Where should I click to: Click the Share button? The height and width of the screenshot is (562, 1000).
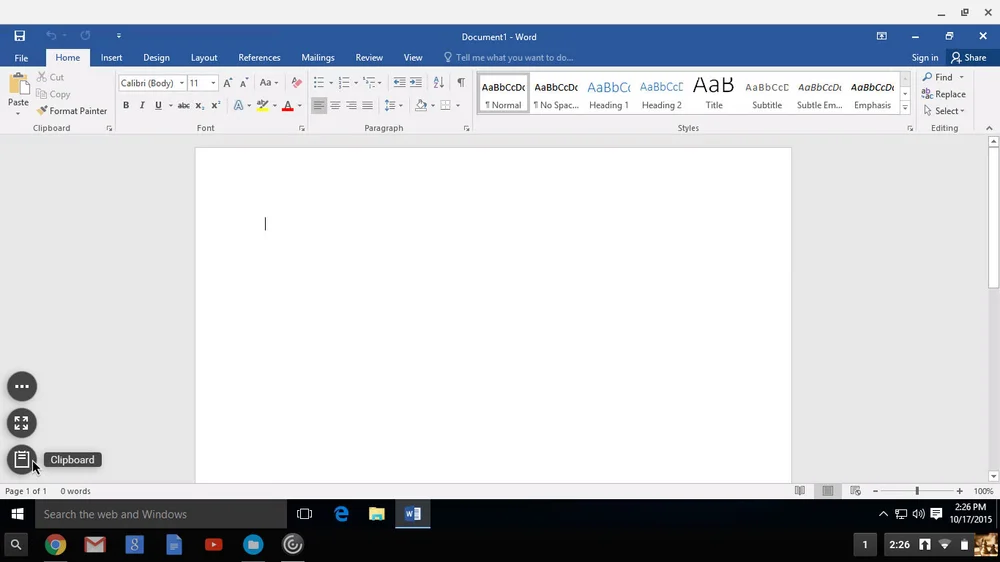tap(969, 57)
